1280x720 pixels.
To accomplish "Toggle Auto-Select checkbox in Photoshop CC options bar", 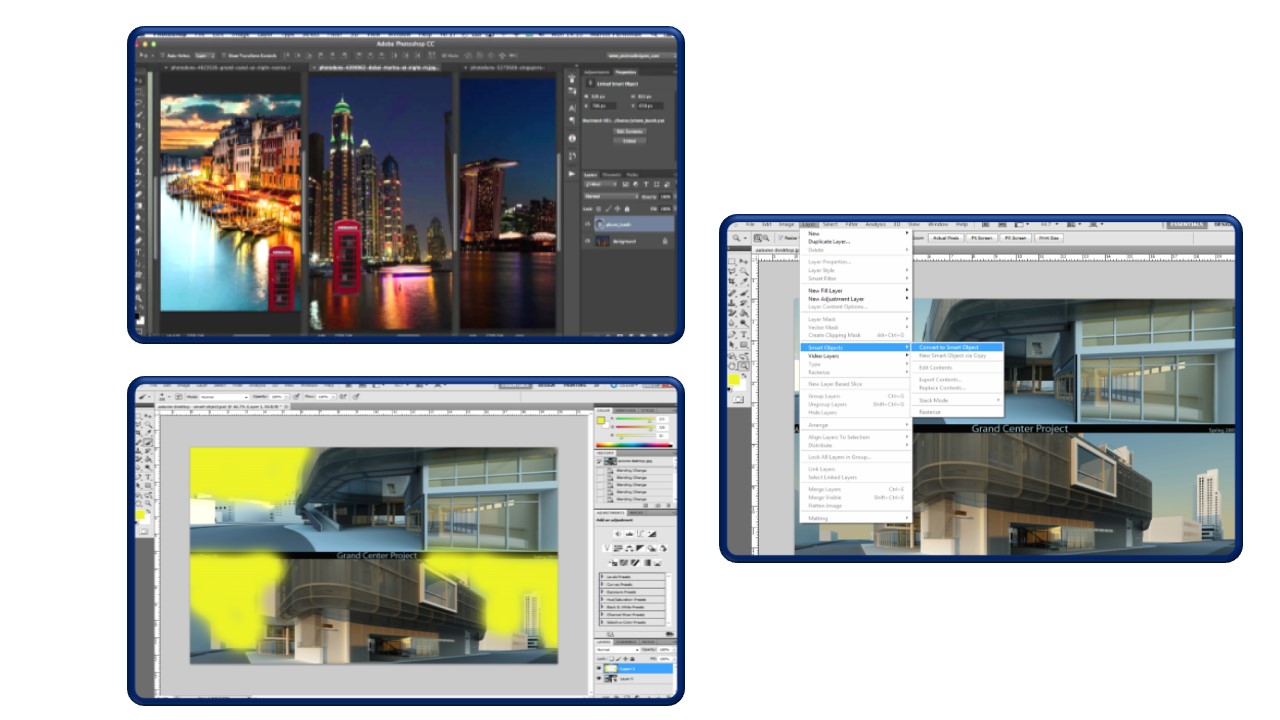I will pos(163,56).
